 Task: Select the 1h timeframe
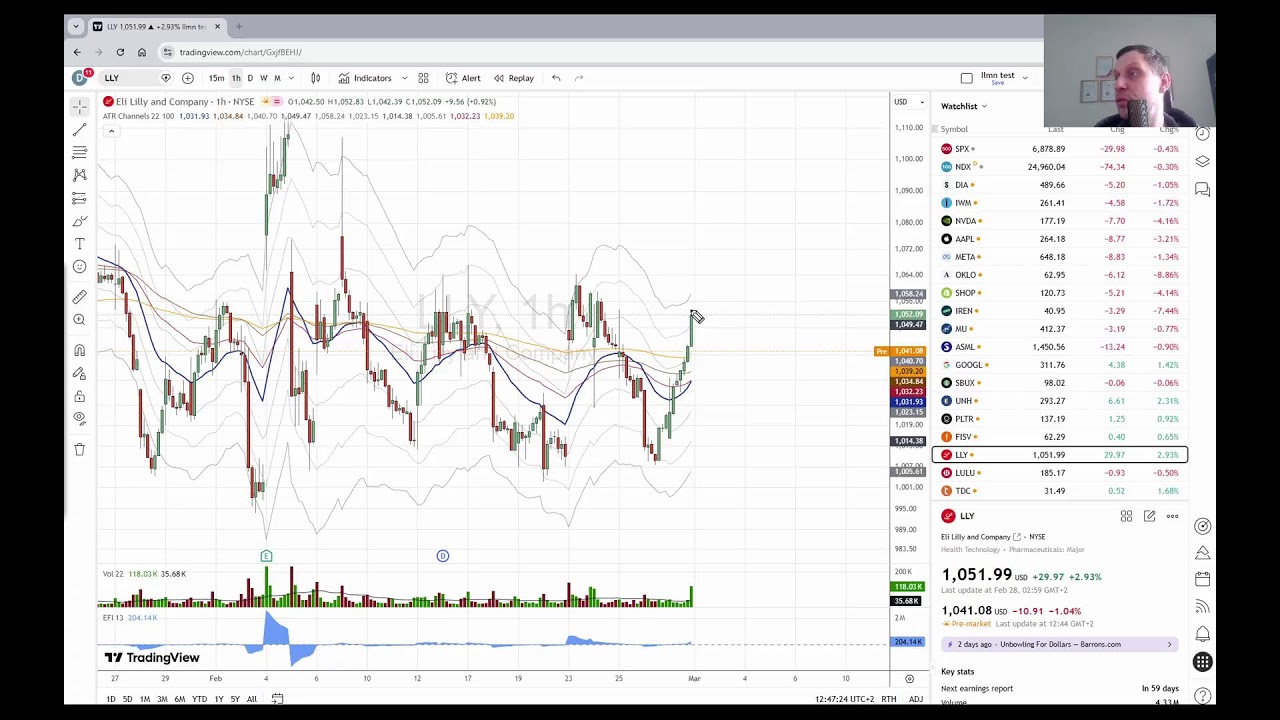[236, 78]
